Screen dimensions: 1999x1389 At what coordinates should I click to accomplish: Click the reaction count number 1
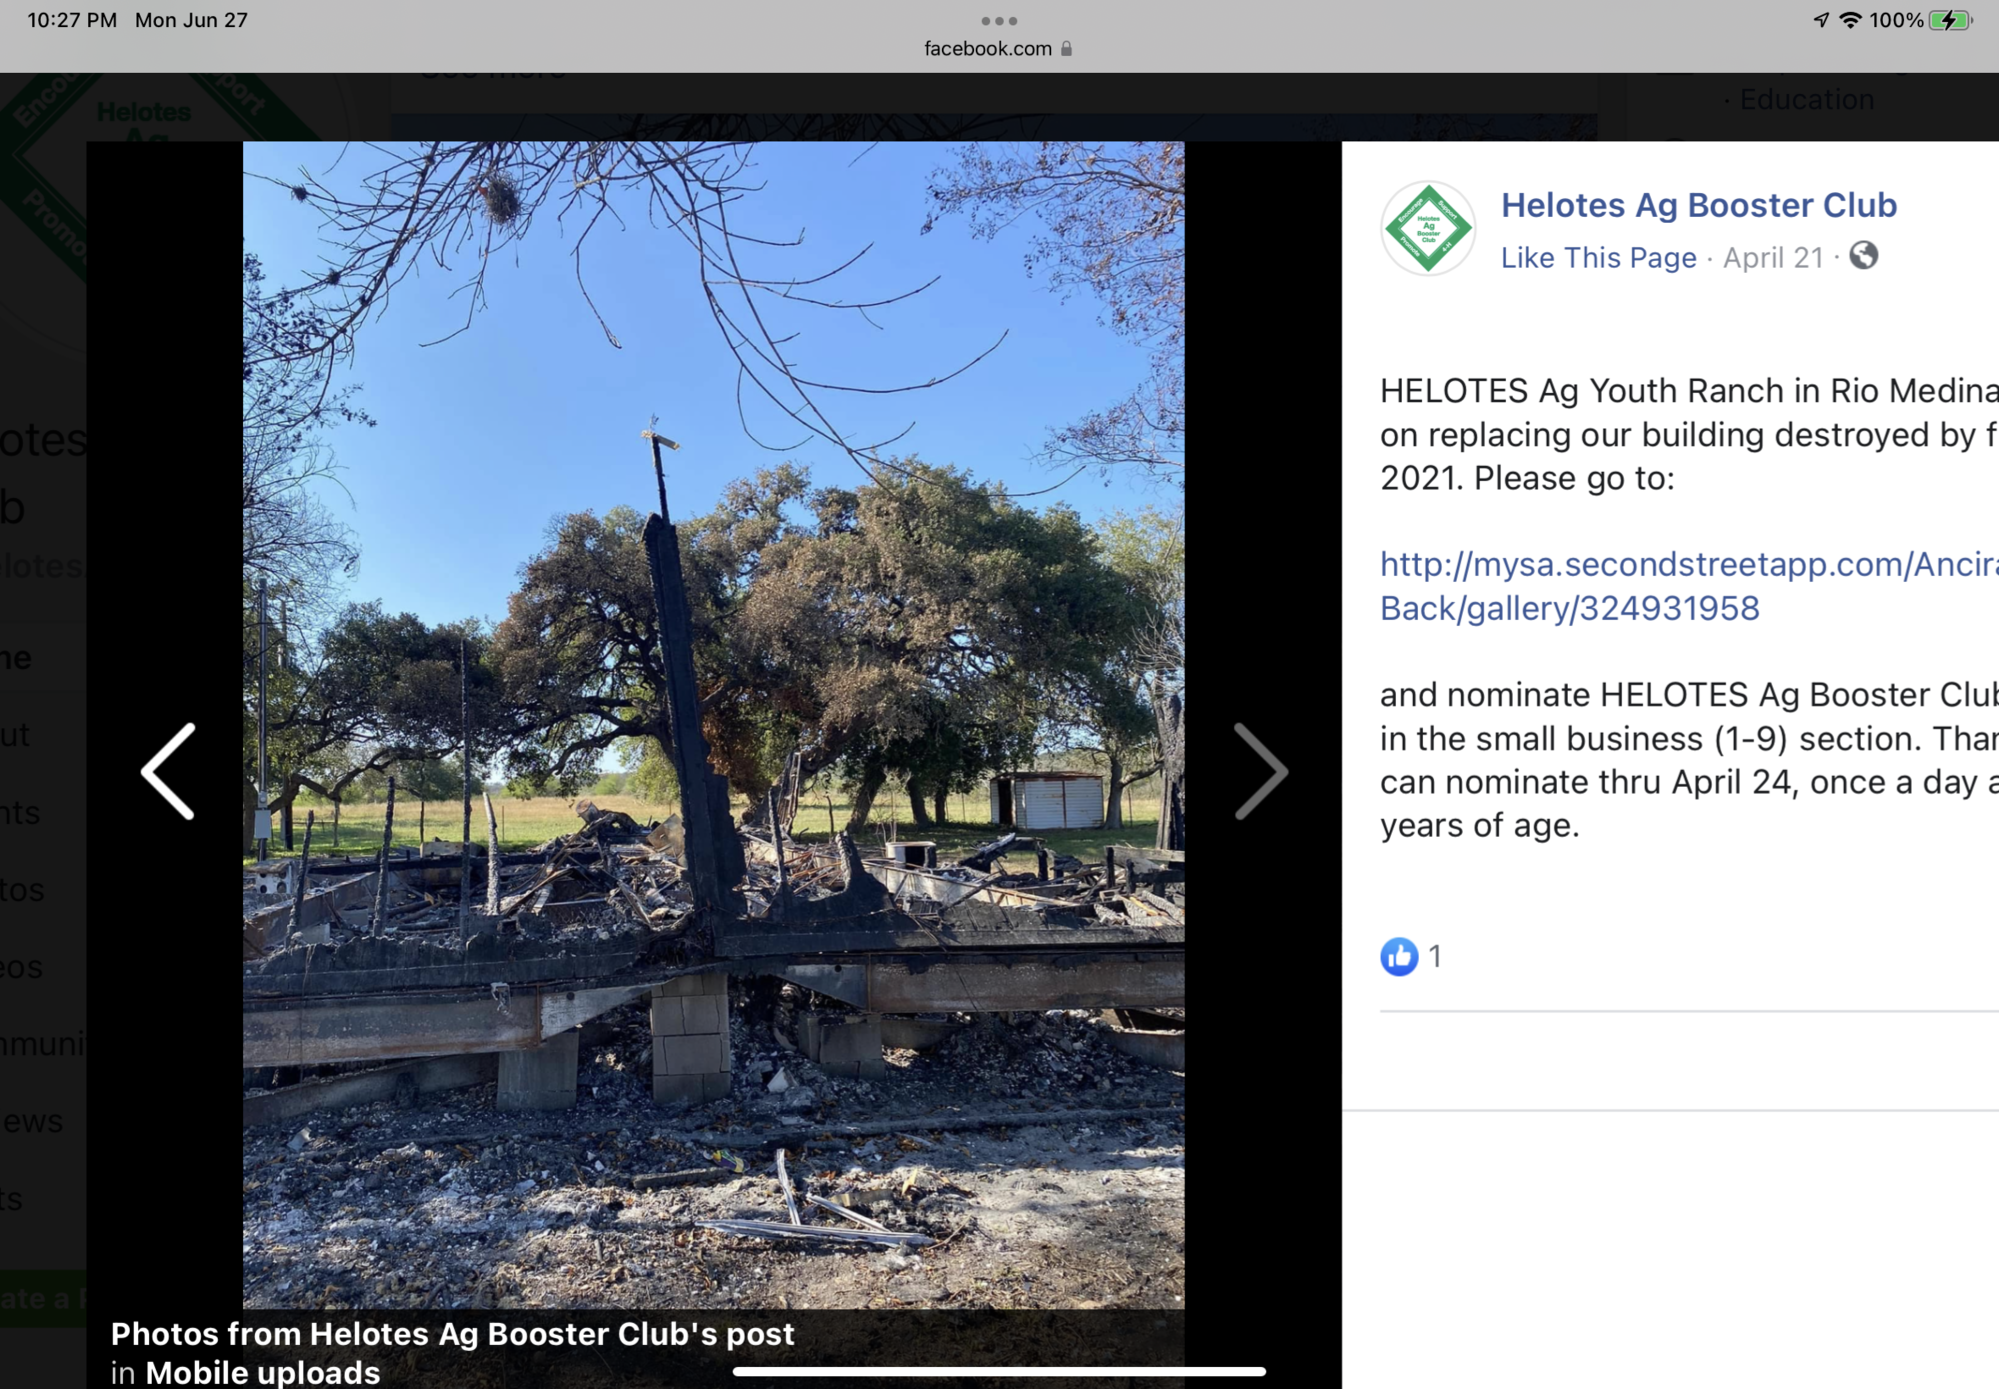click(1435, 956)
